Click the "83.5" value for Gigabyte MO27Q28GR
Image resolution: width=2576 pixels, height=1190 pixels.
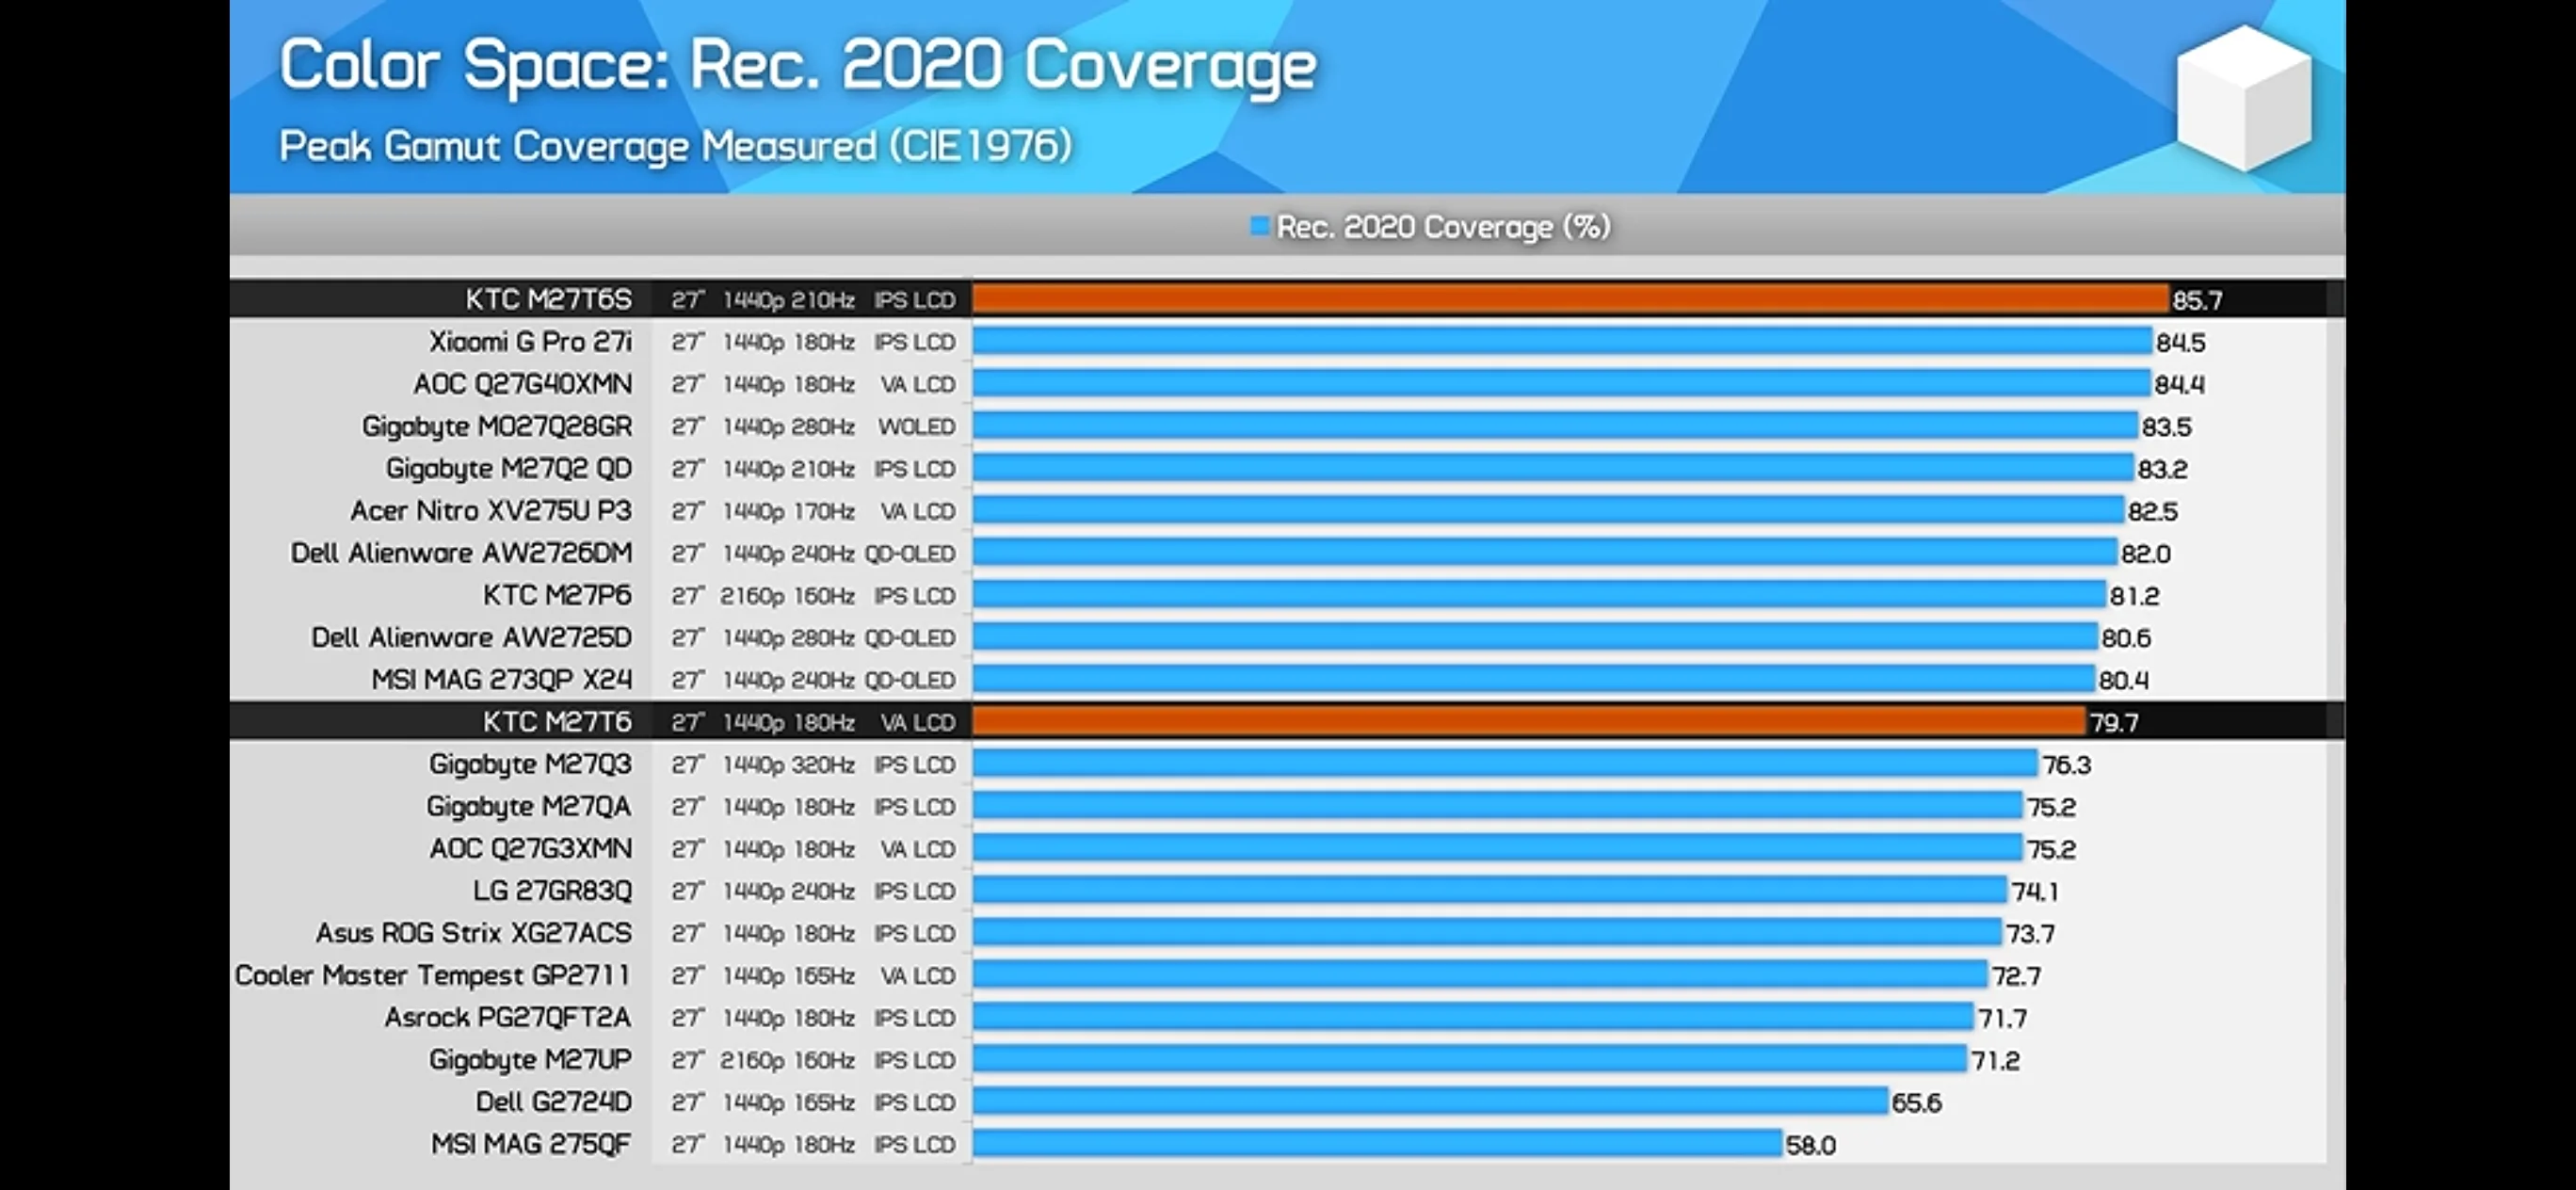(2166, 427)
